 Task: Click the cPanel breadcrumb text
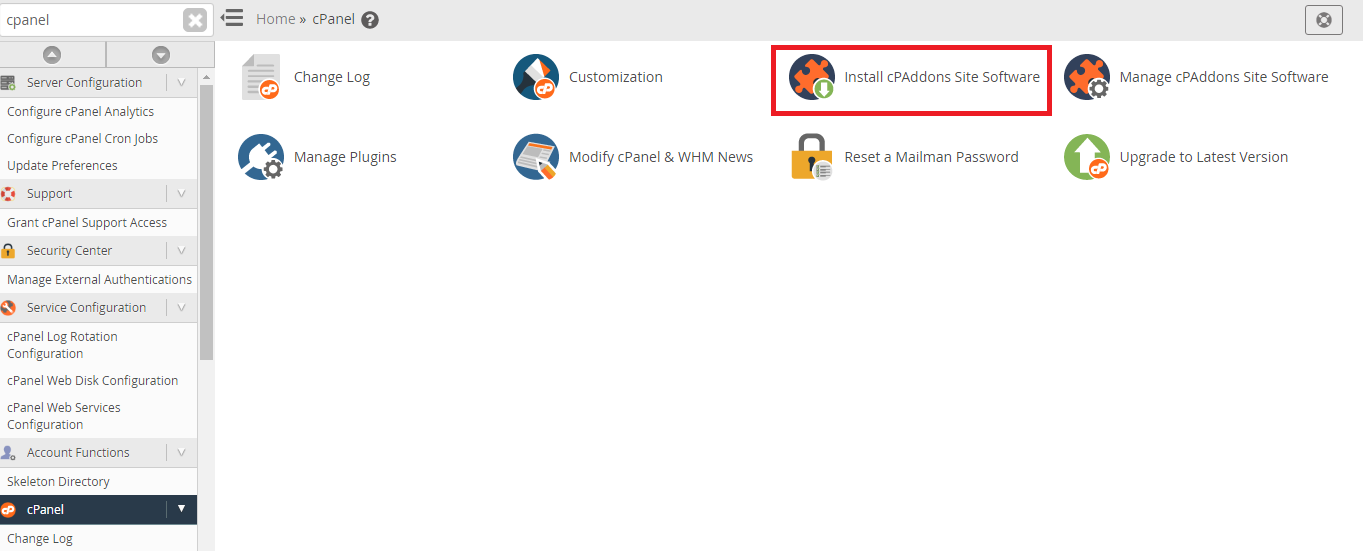[x=333, y=19]
